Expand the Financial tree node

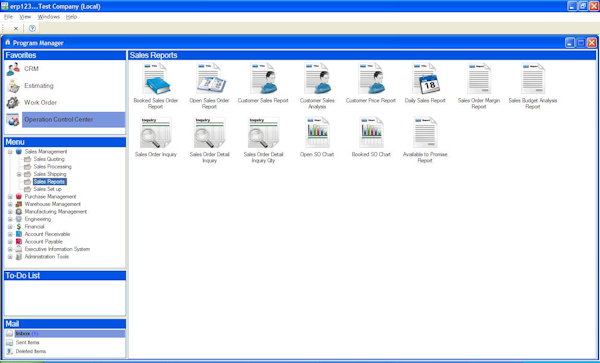click(10, 227)
